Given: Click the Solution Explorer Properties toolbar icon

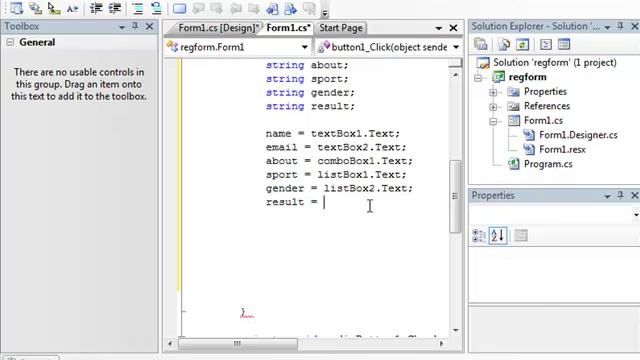Looking at the screenshot, I should [481, 44].
